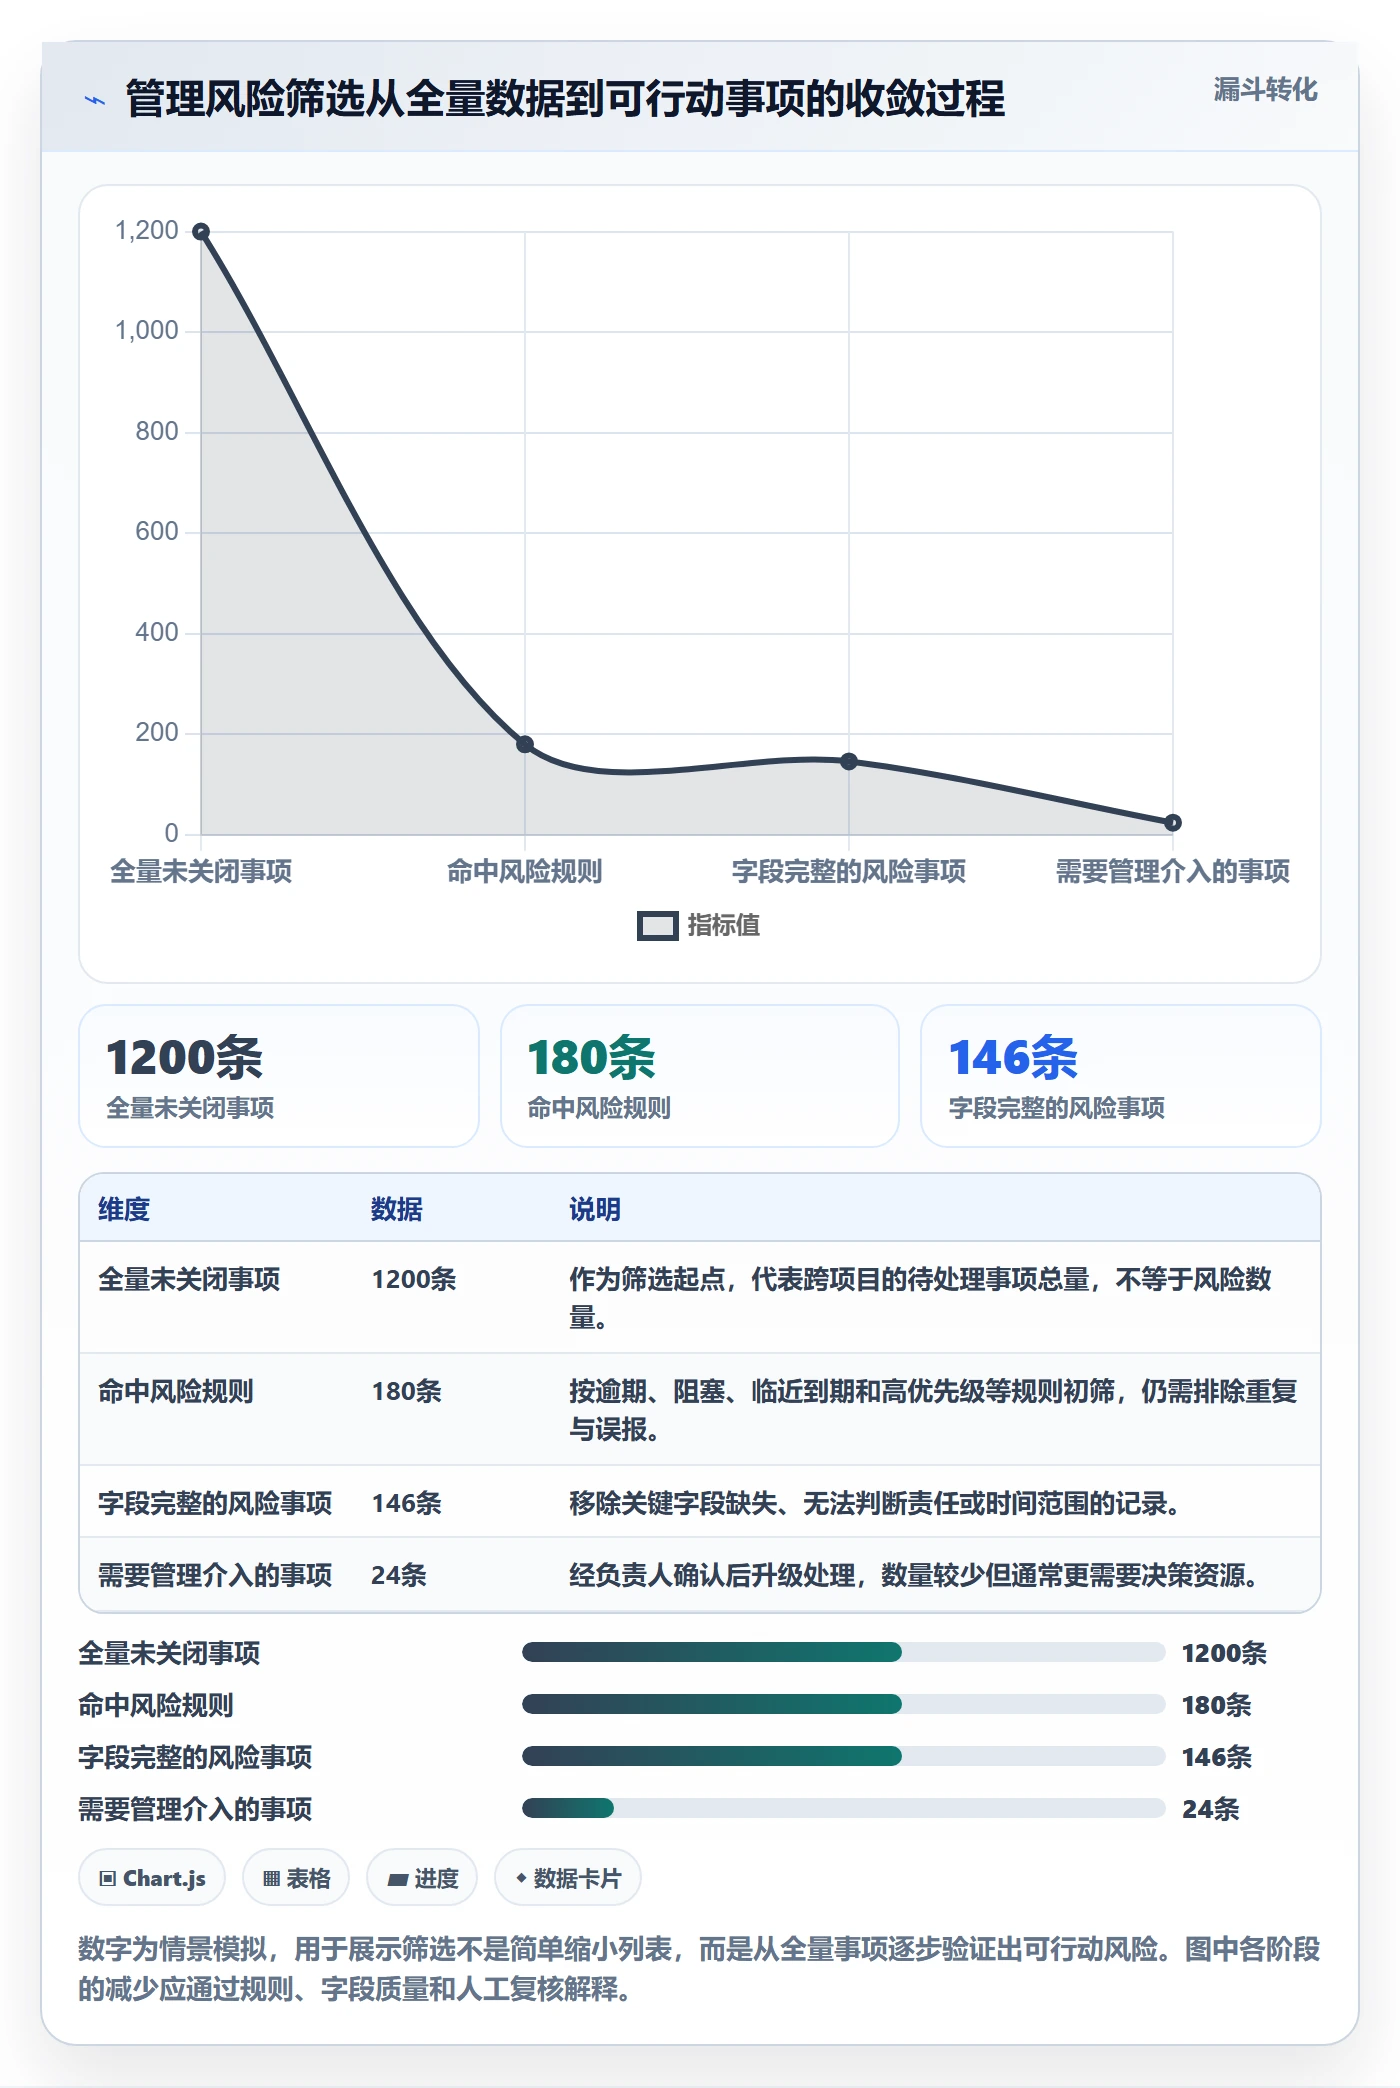Click the 数据卡片 chip
This screenshot has width=1400, height=2088.
click(x=568, y=1878)
